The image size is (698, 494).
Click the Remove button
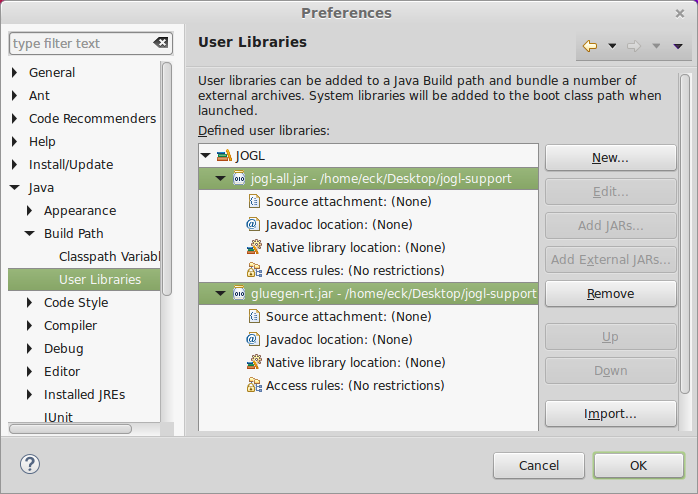610,294
